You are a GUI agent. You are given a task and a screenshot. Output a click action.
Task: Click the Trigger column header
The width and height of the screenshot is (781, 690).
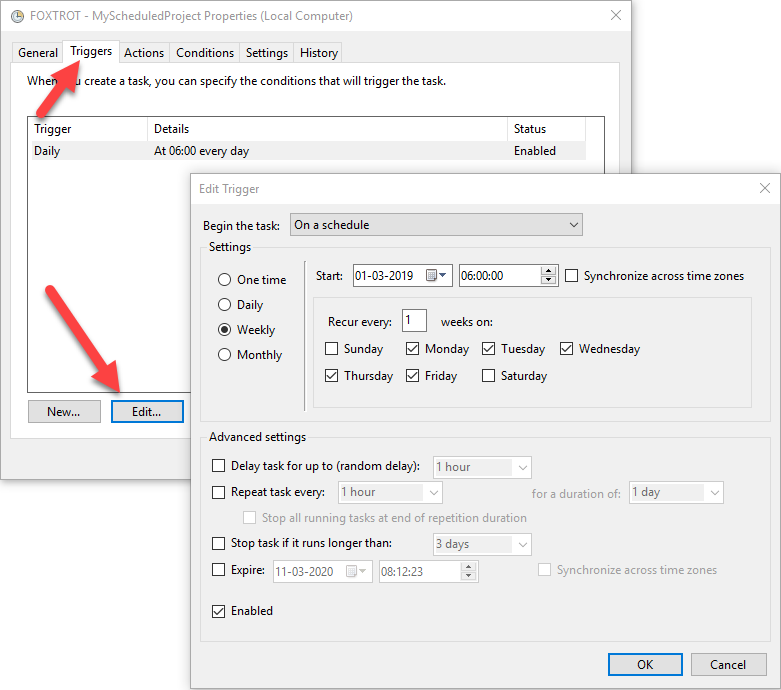(90, 129)
